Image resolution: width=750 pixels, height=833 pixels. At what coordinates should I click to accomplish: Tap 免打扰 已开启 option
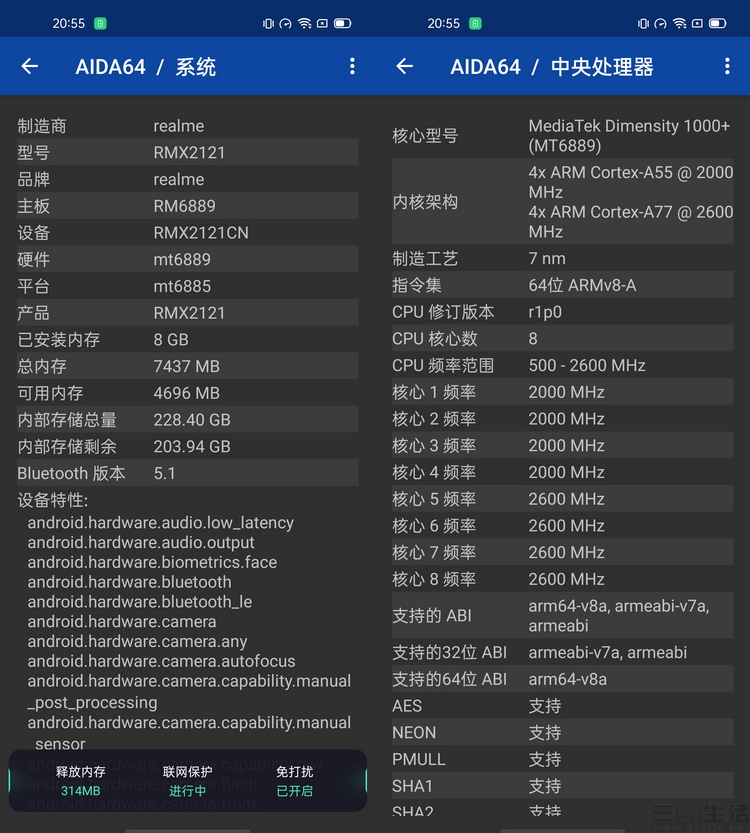tap(294, 781)
